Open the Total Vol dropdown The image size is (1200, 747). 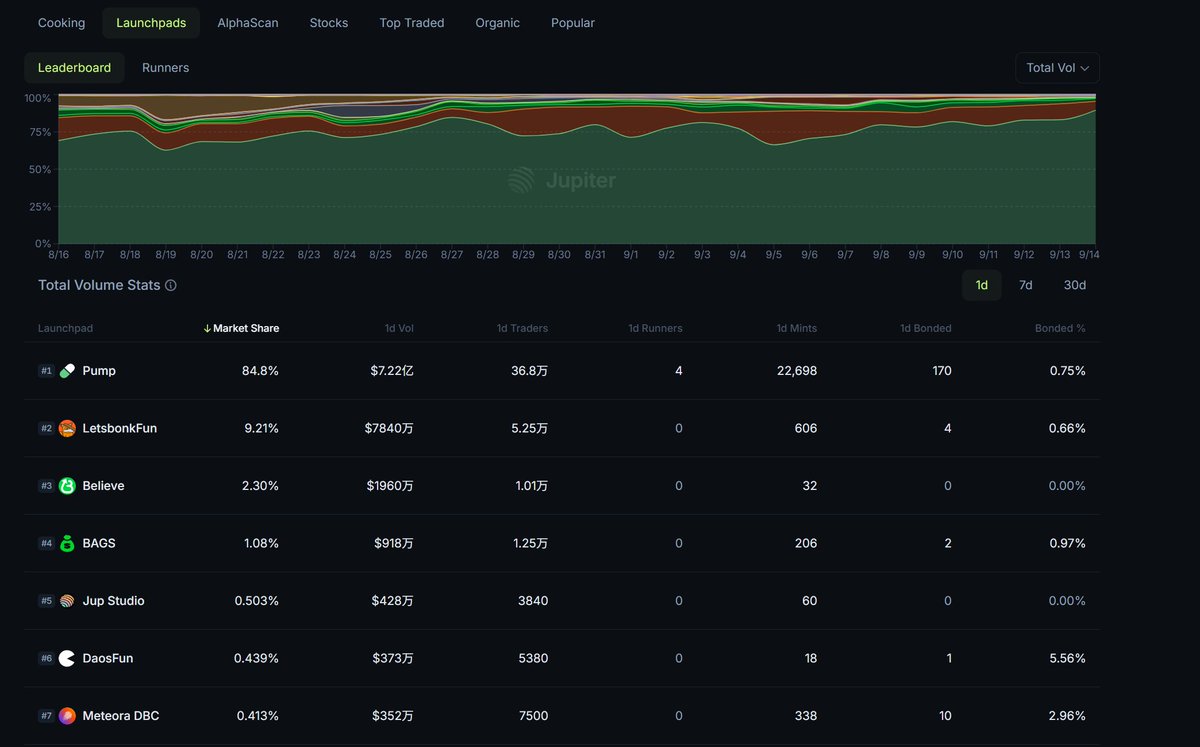point(1057,68)
